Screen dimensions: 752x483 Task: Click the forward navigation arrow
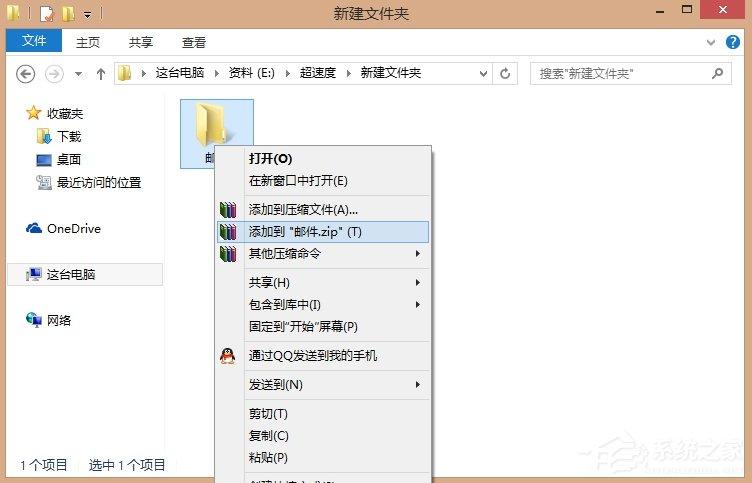pos(54,74)
